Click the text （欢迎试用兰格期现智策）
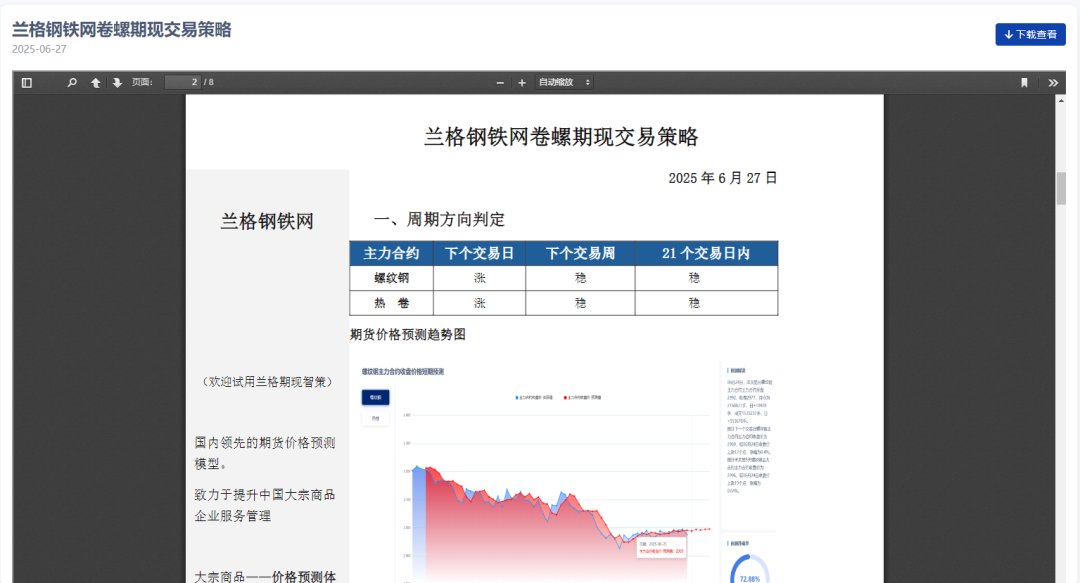Screen dimensions: 1080x583 coord(267,382)
